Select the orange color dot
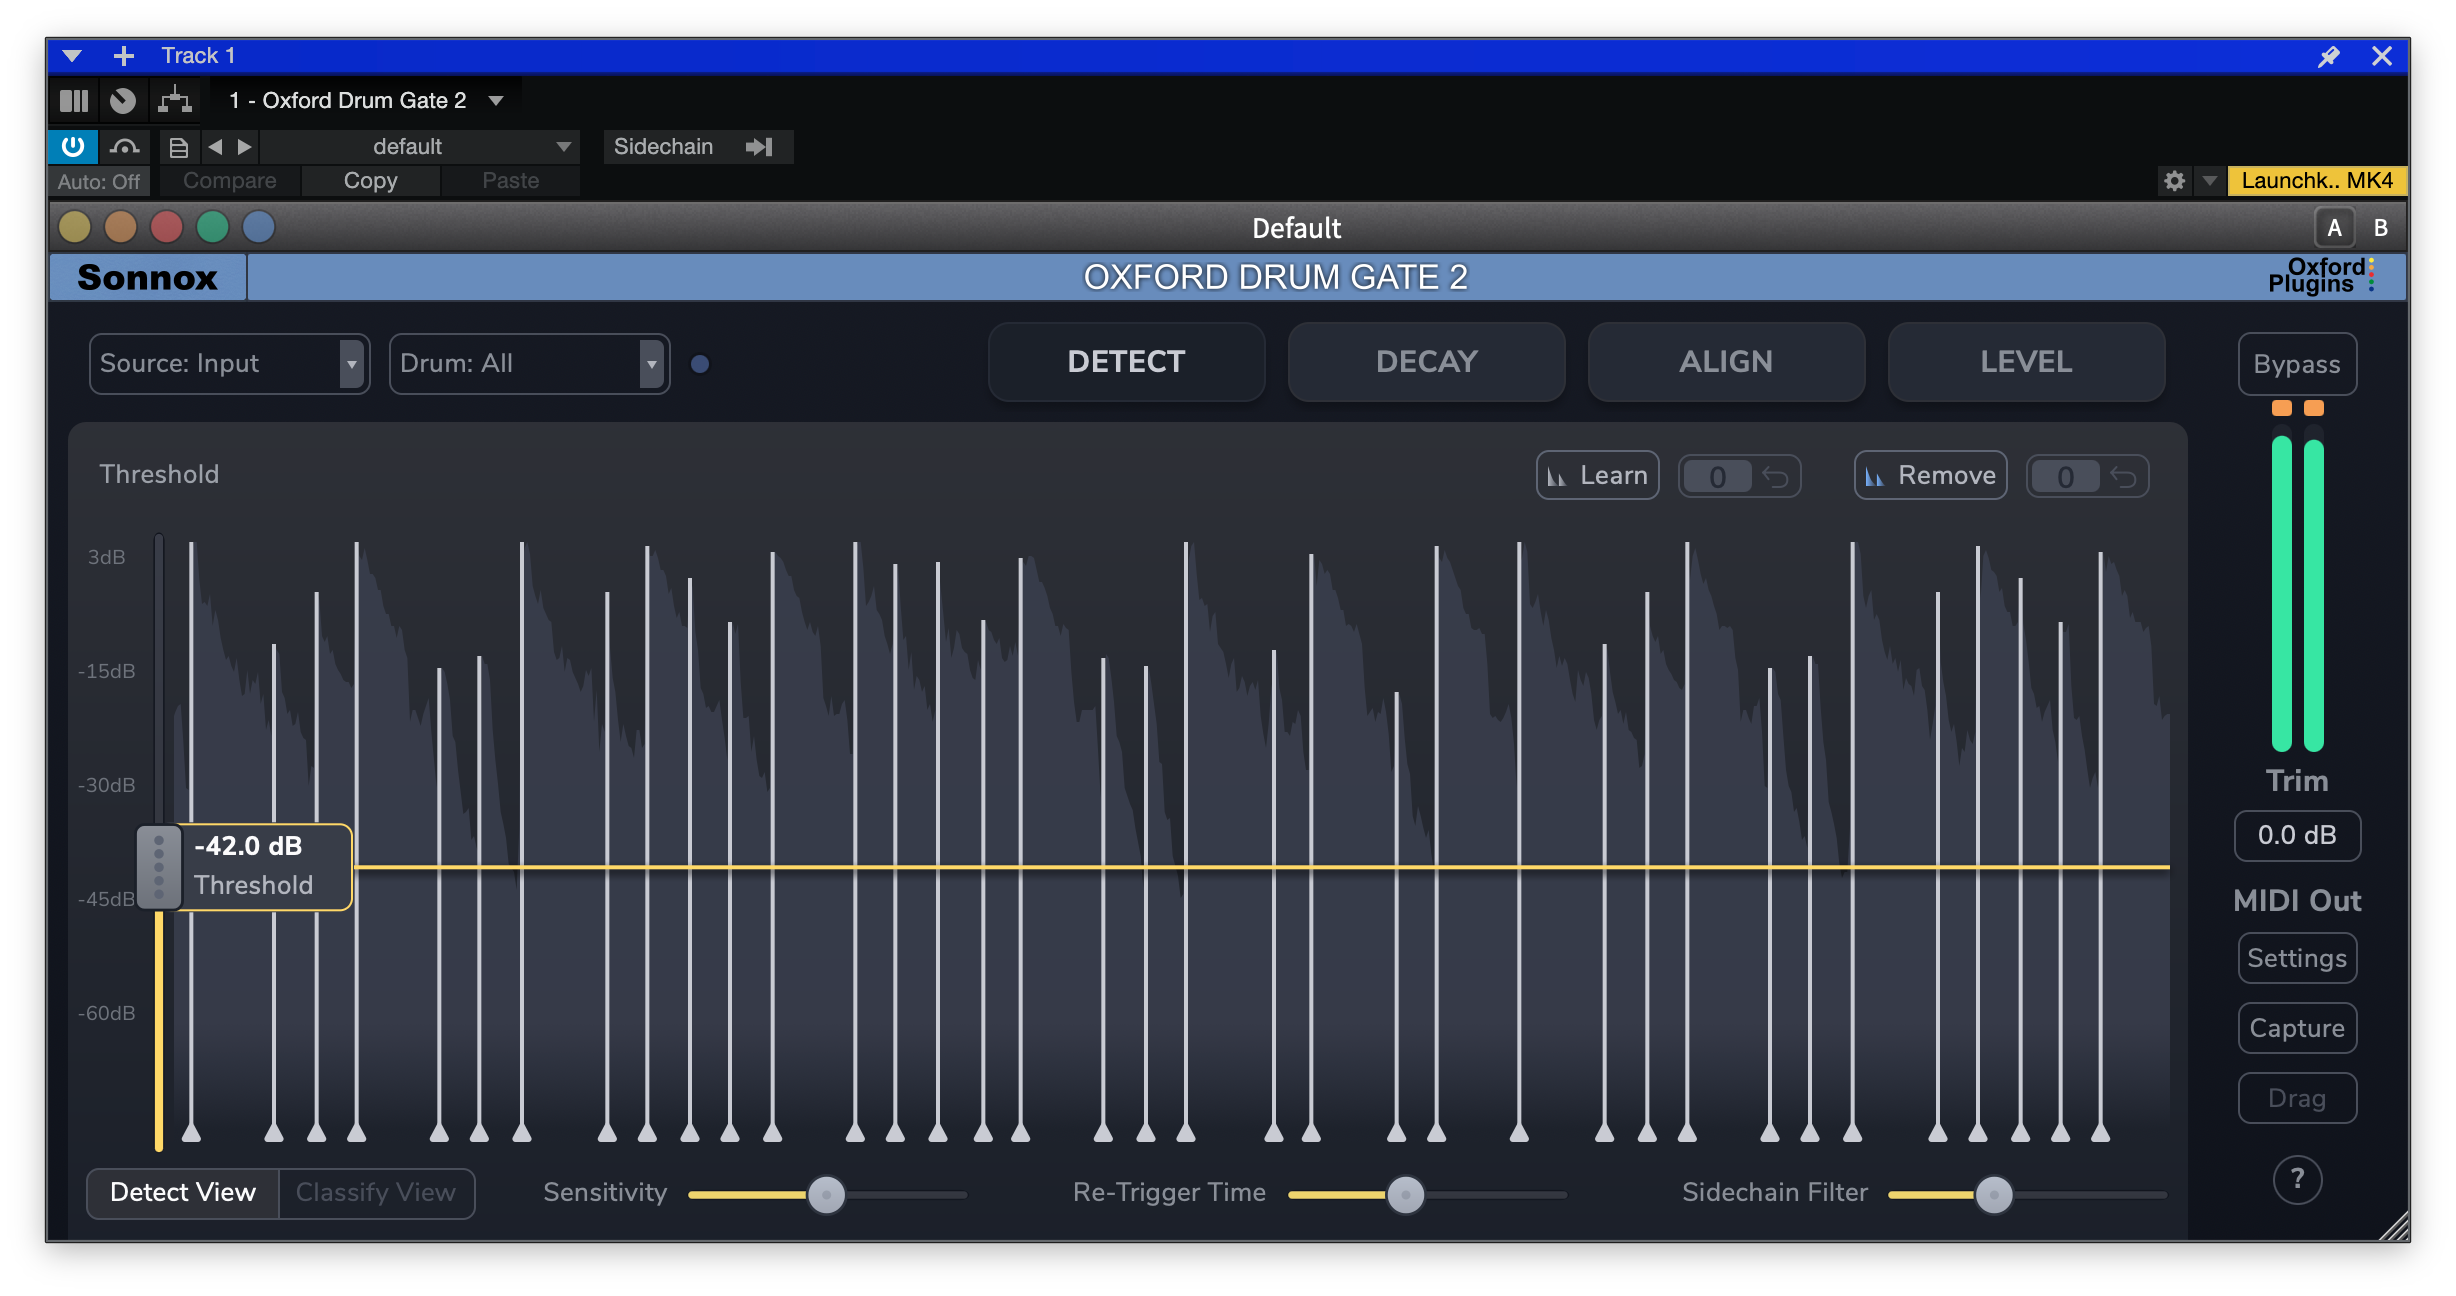The image size is (2456, 1296). pyautogui.click(x=121, y=227)
